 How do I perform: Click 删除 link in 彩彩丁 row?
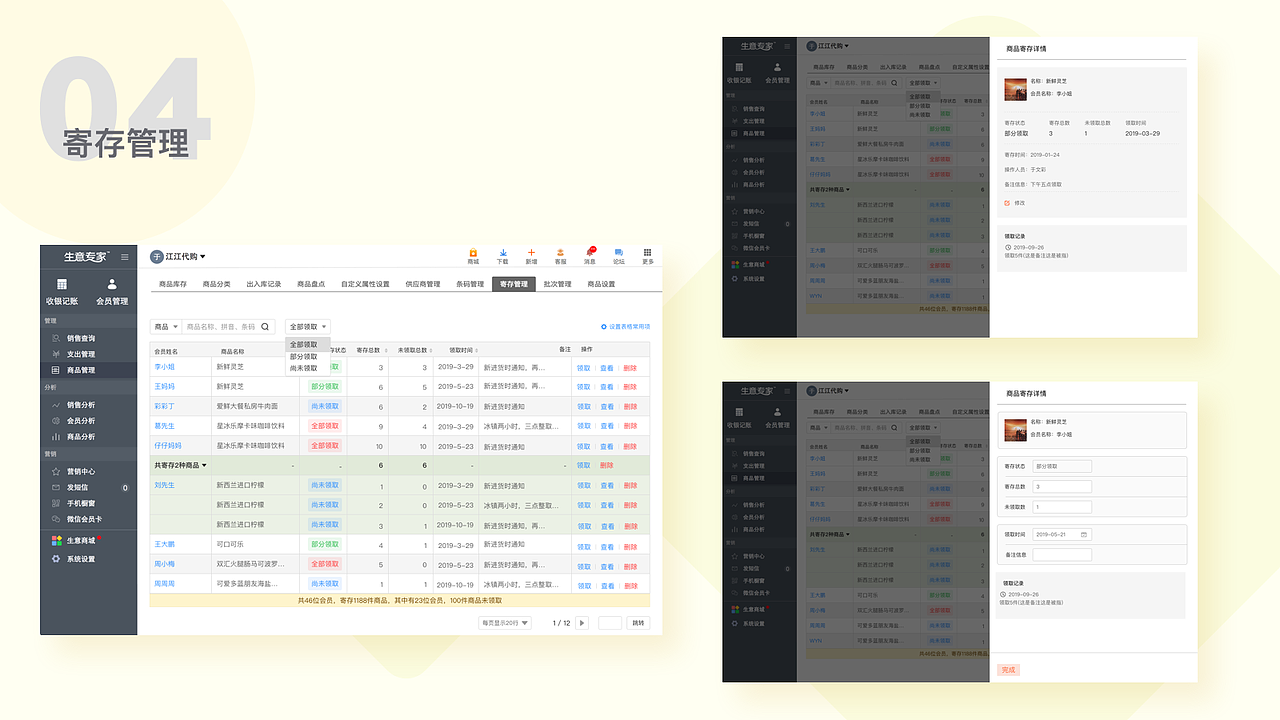tap(630, 407)
